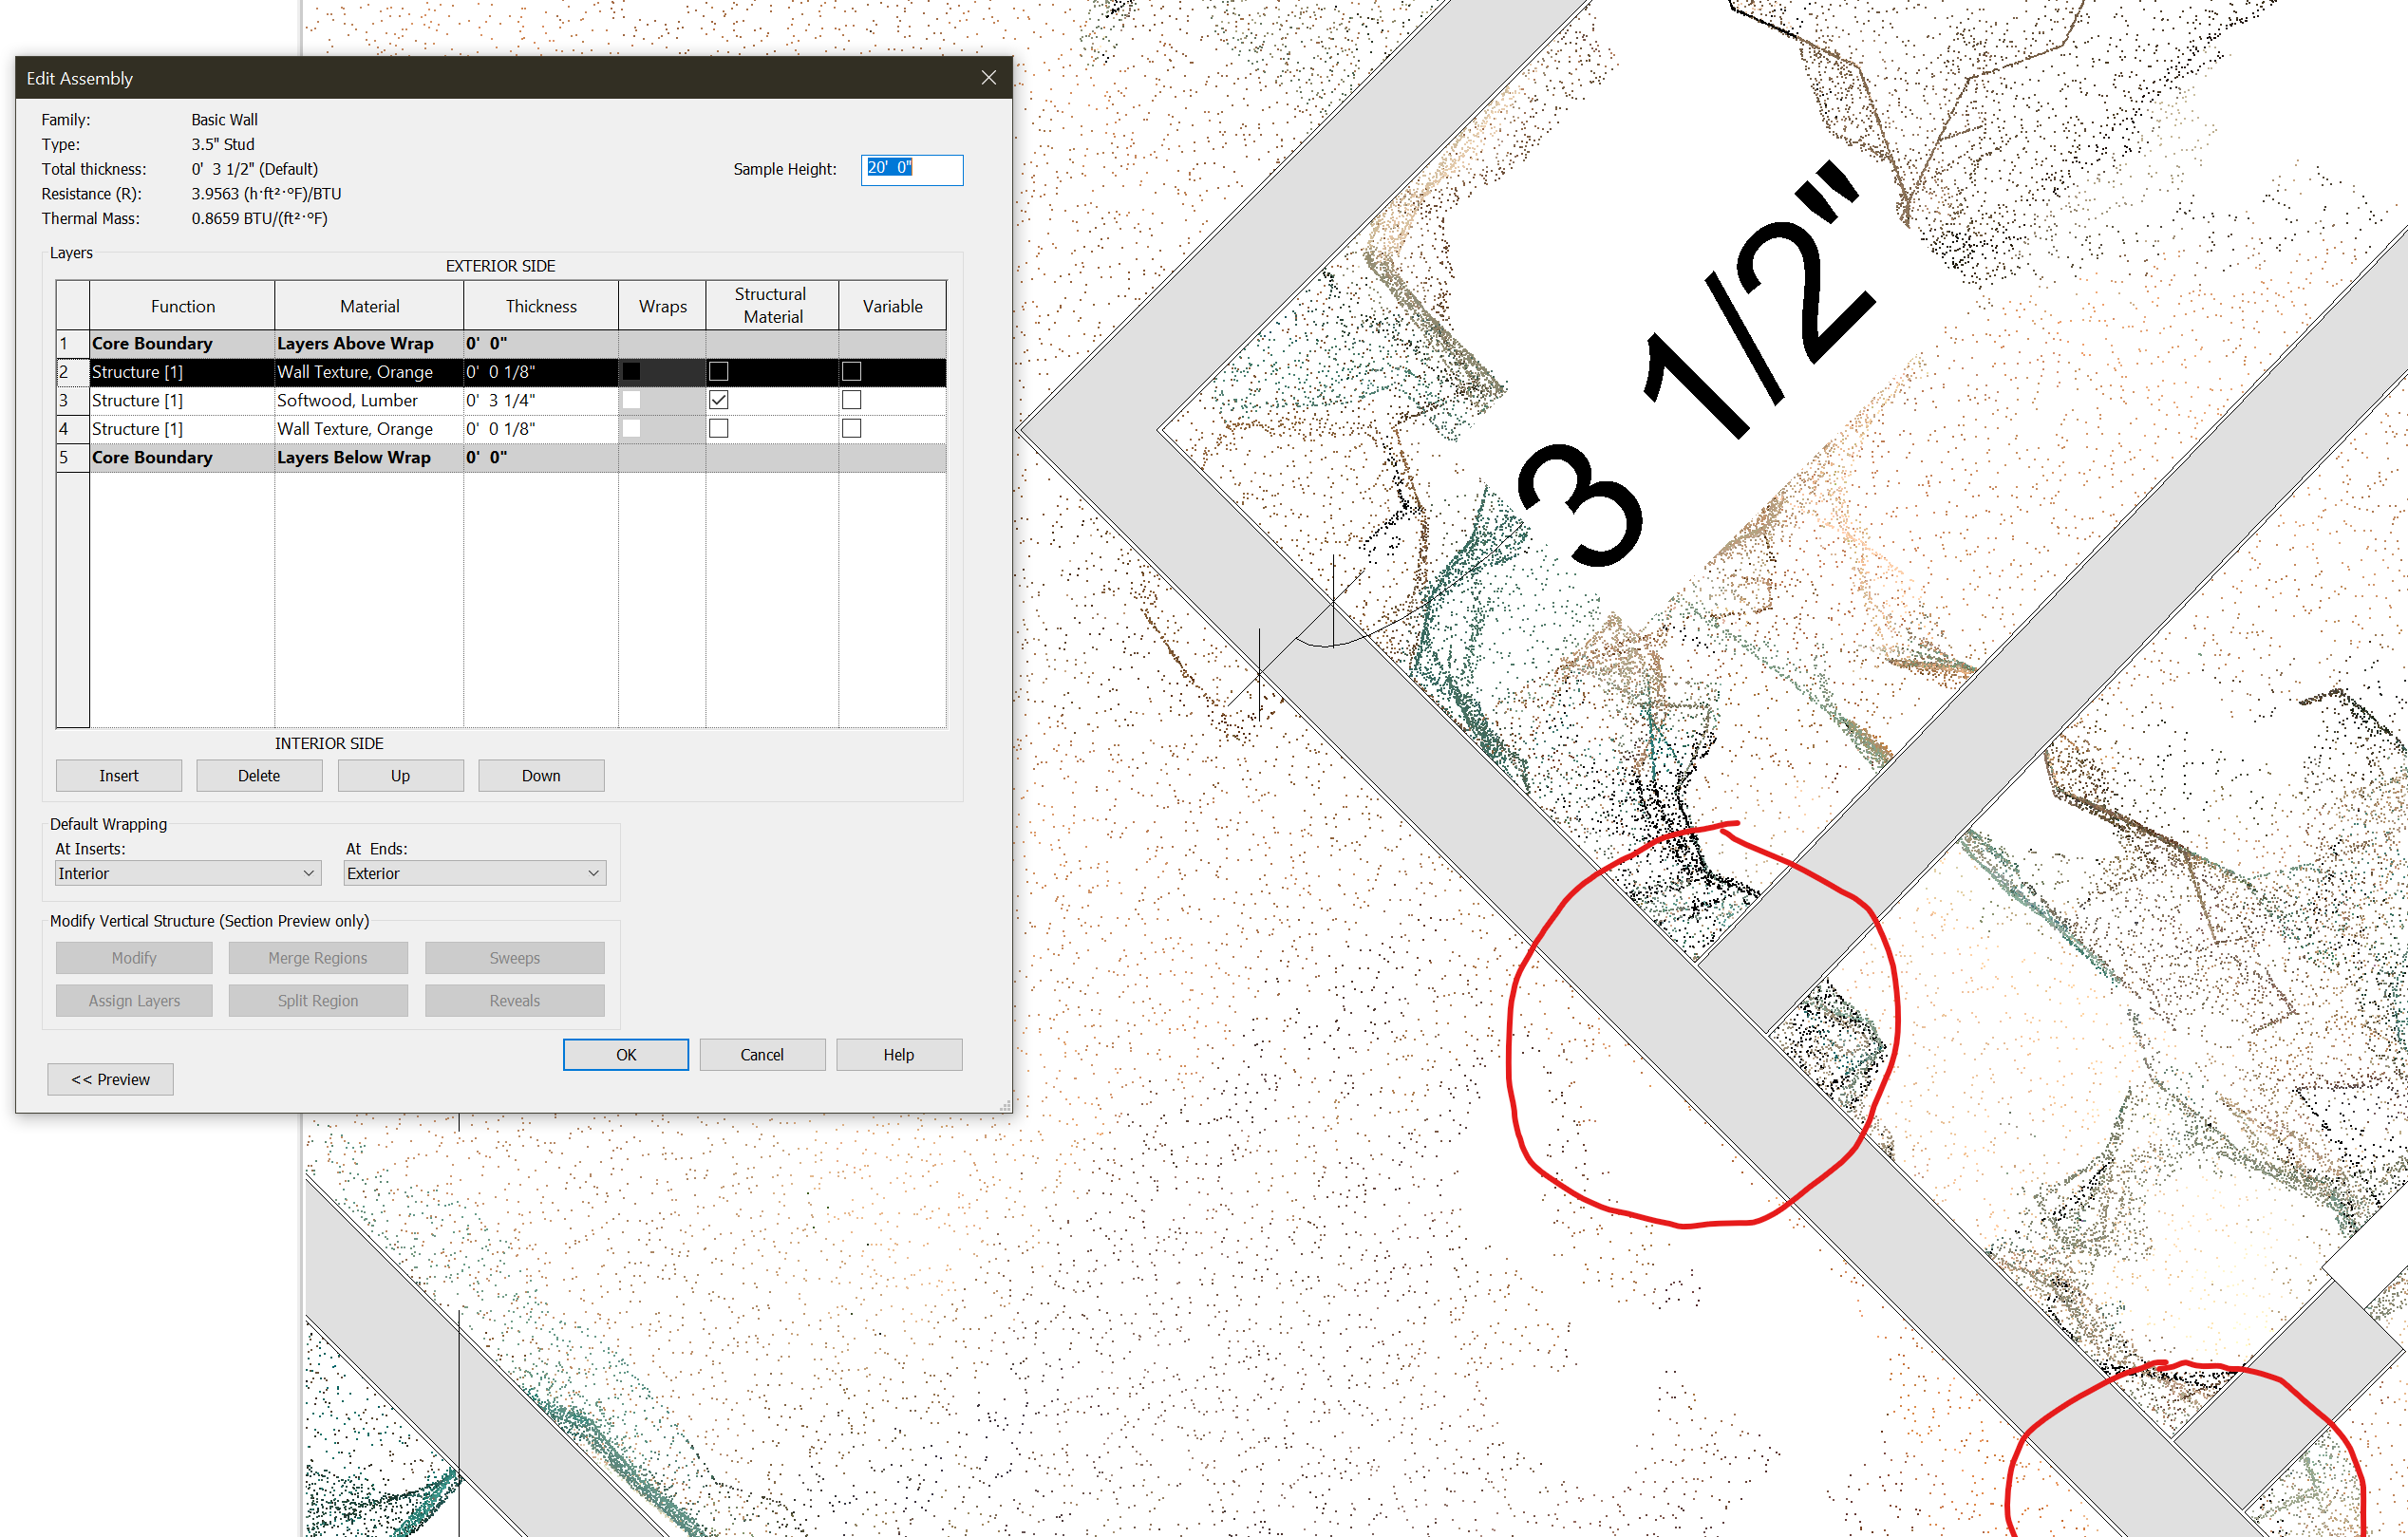Click the Layers Below Wrap cell
The width and height of the screenshot is (2408, 1537).
(369, 457)
